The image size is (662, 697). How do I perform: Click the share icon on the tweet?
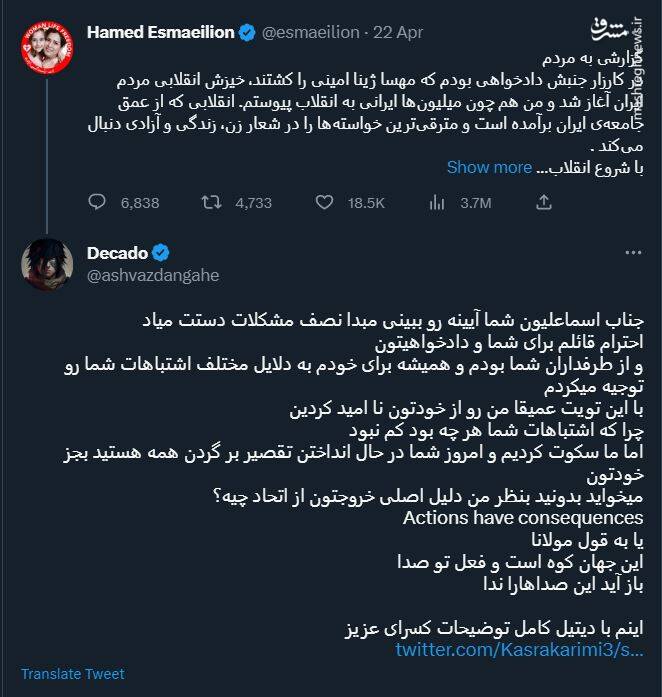pyautogui.click(x=544, y=203)
